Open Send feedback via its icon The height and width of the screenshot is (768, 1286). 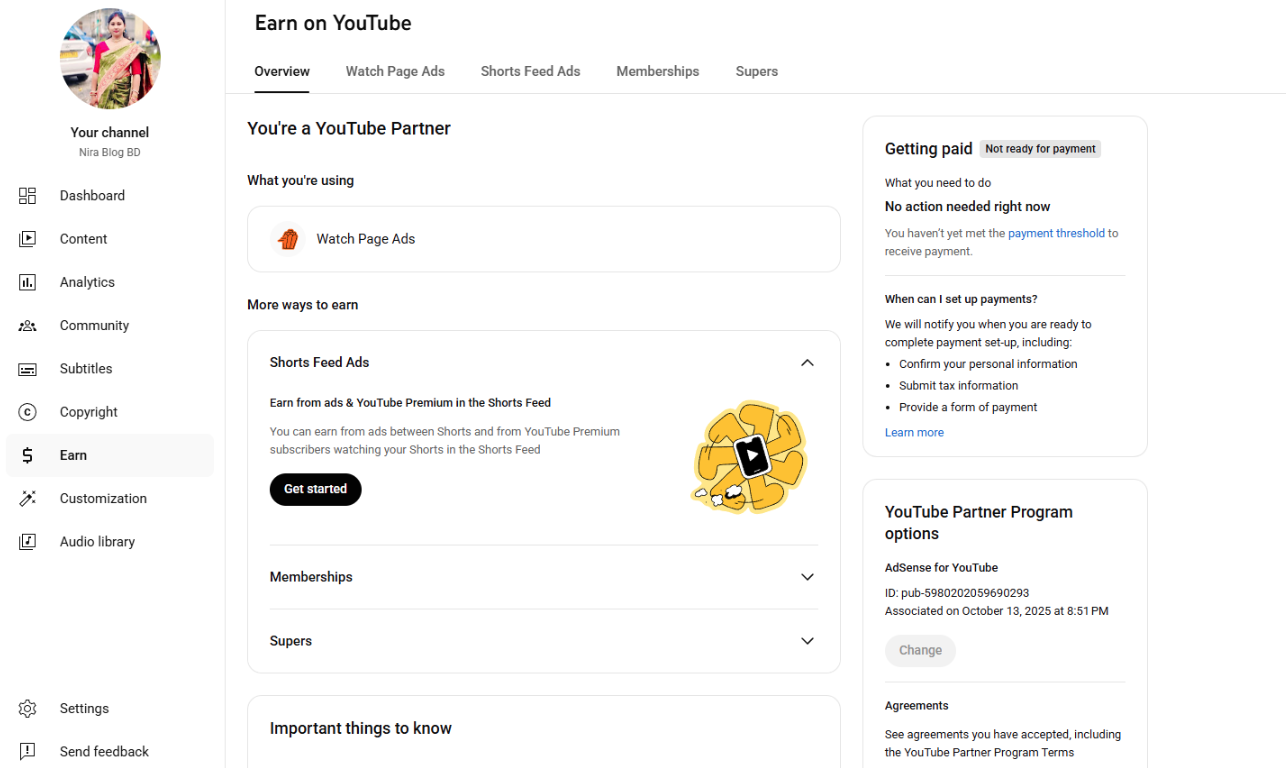(27, 751)
